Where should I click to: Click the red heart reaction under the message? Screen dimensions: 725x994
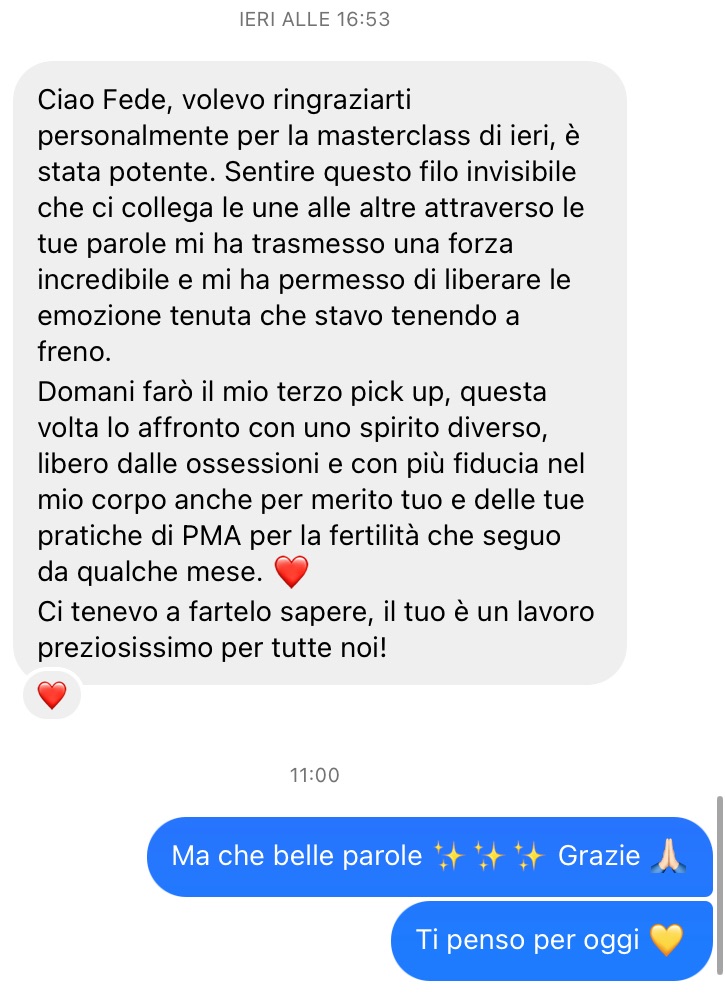52,695
